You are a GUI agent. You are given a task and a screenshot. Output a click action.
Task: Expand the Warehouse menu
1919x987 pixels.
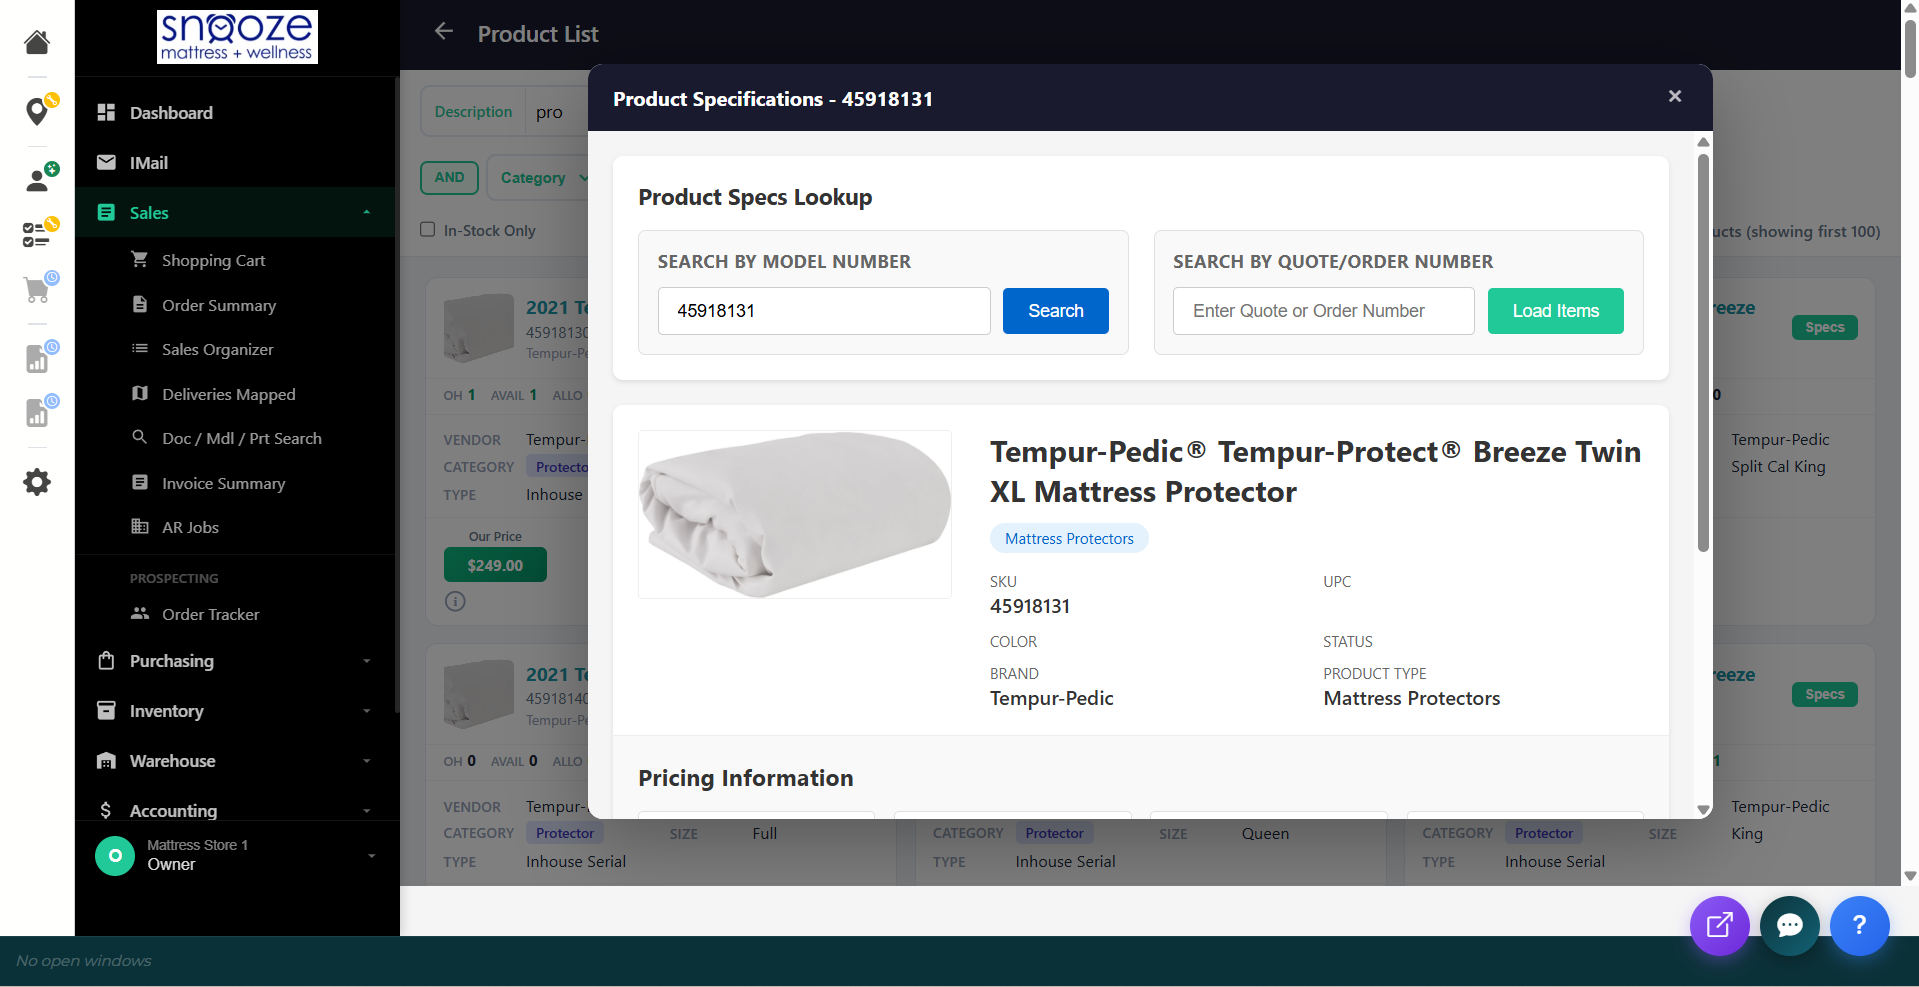tap(237, 761)
